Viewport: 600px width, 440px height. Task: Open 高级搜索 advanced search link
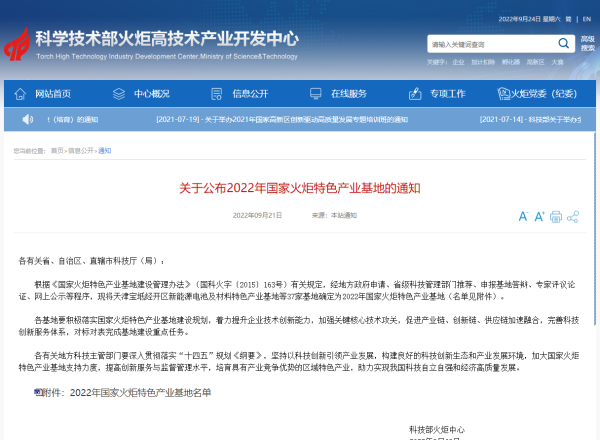point(587,44)
